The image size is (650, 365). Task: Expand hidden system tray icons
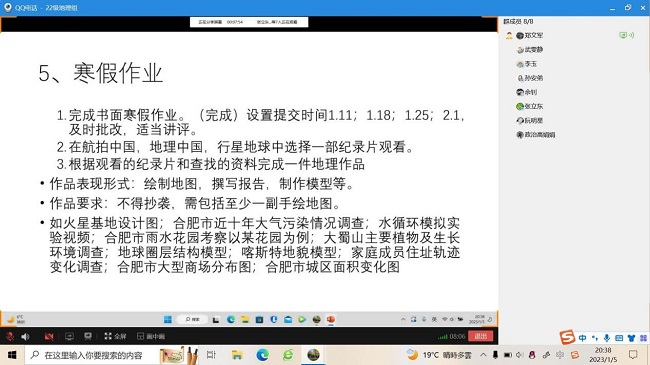483,355
